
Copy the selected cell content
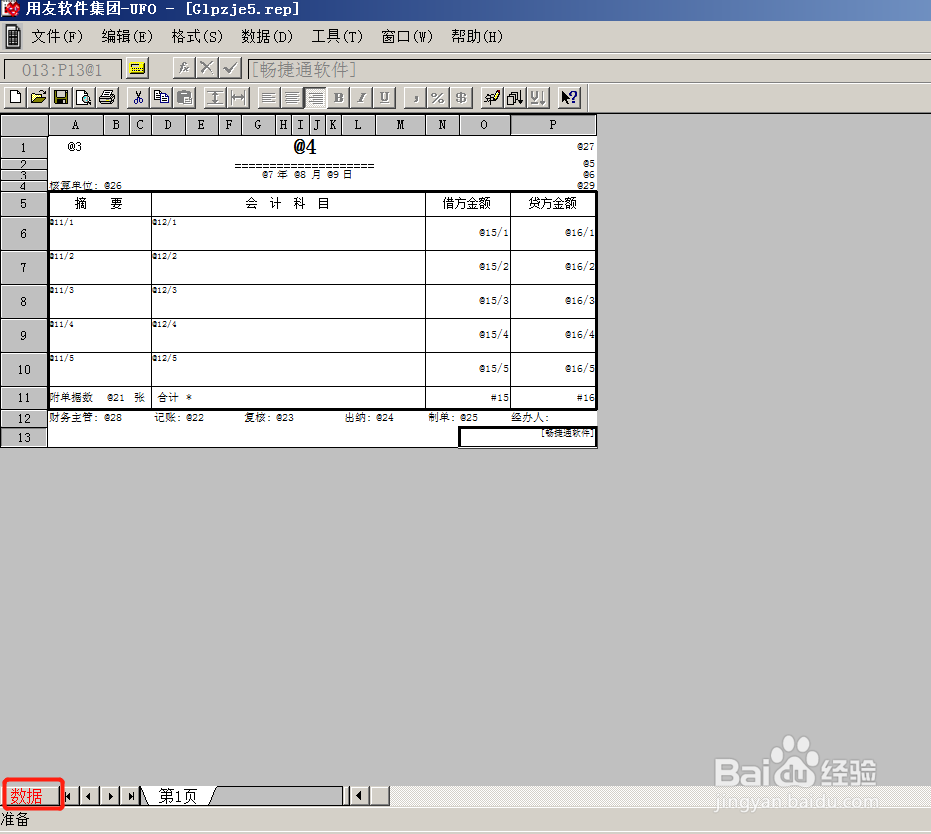click(162, 97)
